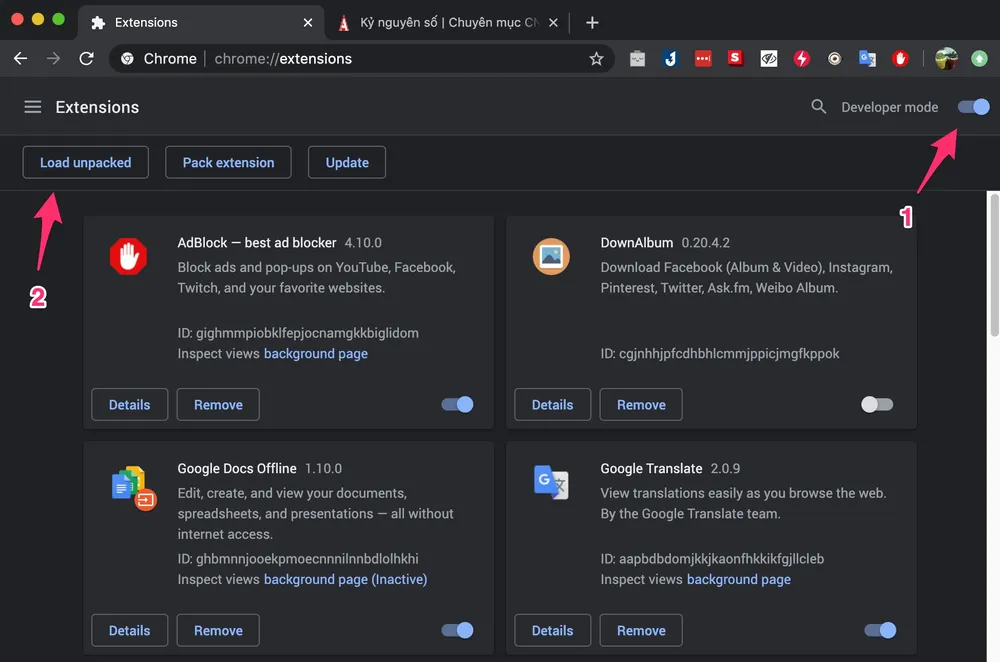Turn off Developer mode toggle
Image resolution: width=1000 pixels, height=662 pixels.
click(x=973, y=107)
